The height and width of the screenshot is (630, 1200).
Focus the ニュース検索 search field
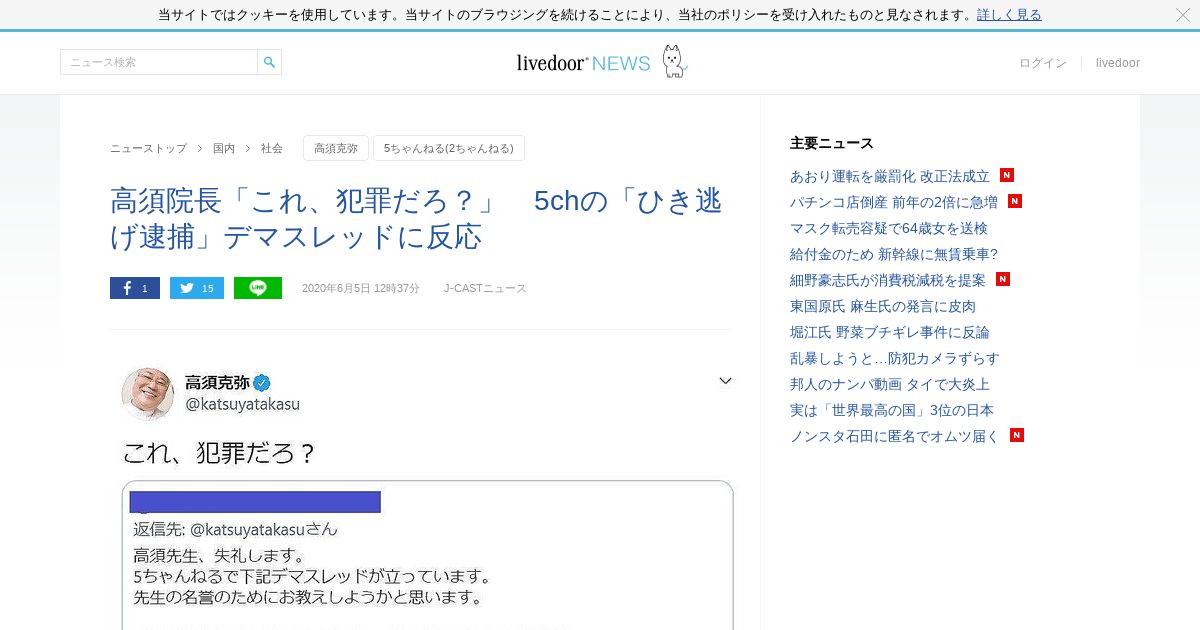click(159, 62)
